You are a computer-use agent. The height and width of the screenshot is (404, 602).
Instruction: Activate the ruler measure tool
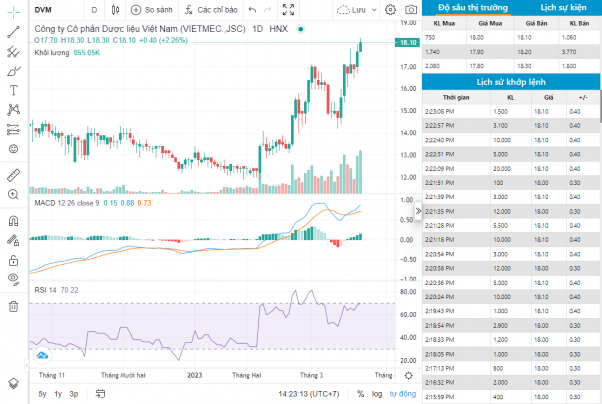[13, 175]
